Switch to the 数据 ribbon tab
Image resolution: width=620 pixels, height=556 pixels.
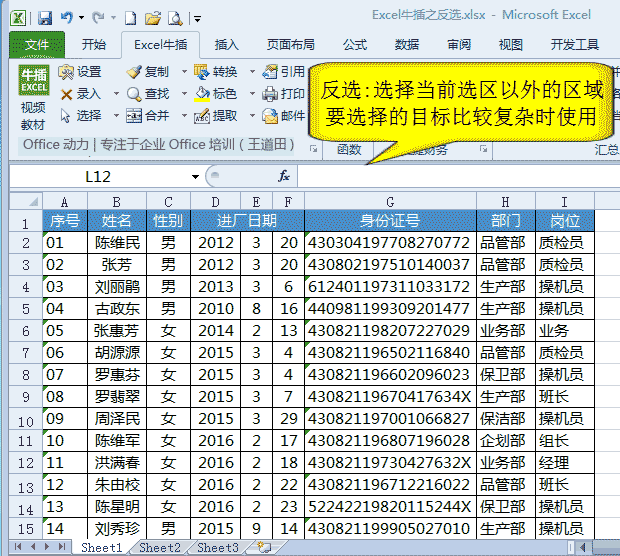pos(406,45)
